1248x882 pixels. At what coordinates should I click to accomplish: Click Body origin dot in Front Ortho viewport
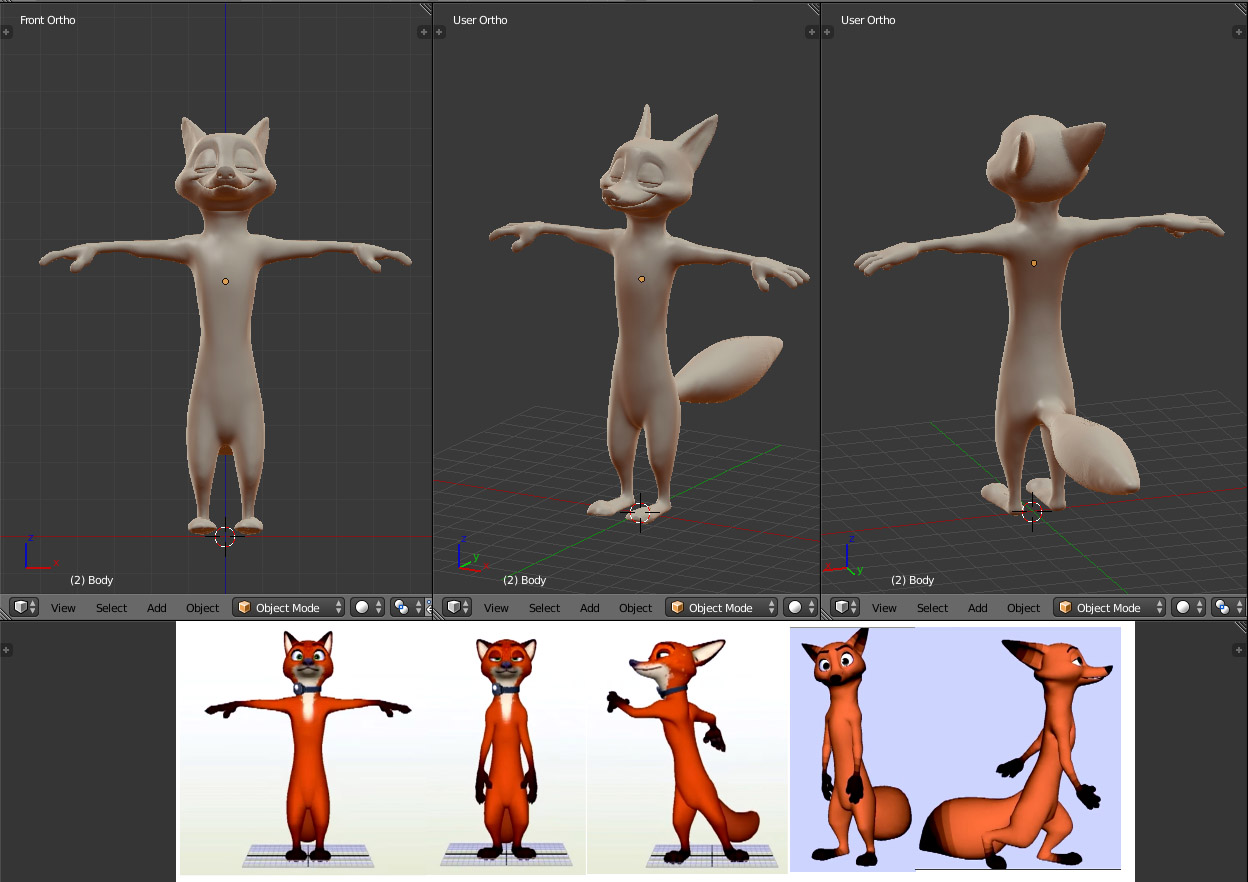(x=225, y=282)
